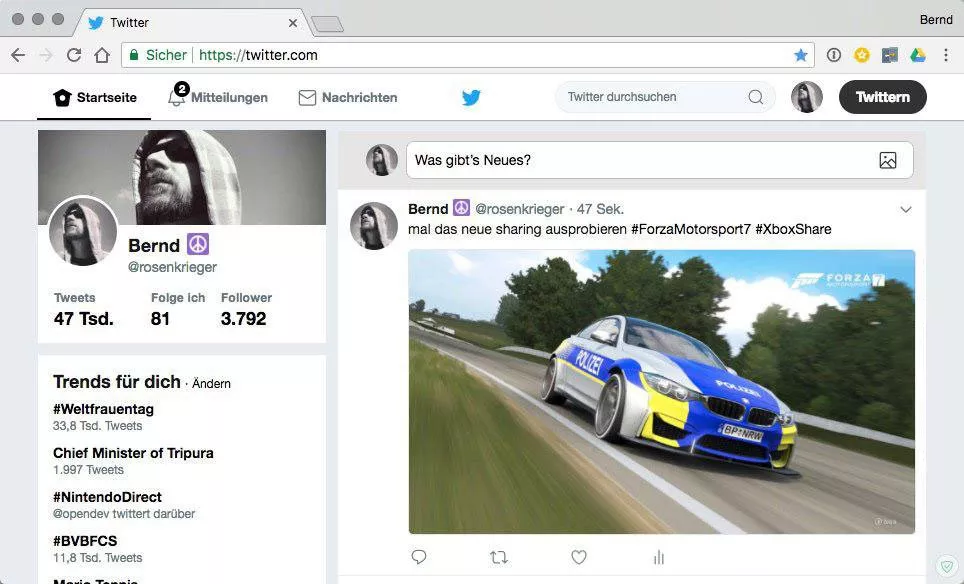Click the avatar beside the compose box
The height and width of the screenshot is (584, 964).
pyautogui.click(x=382, y=160)
